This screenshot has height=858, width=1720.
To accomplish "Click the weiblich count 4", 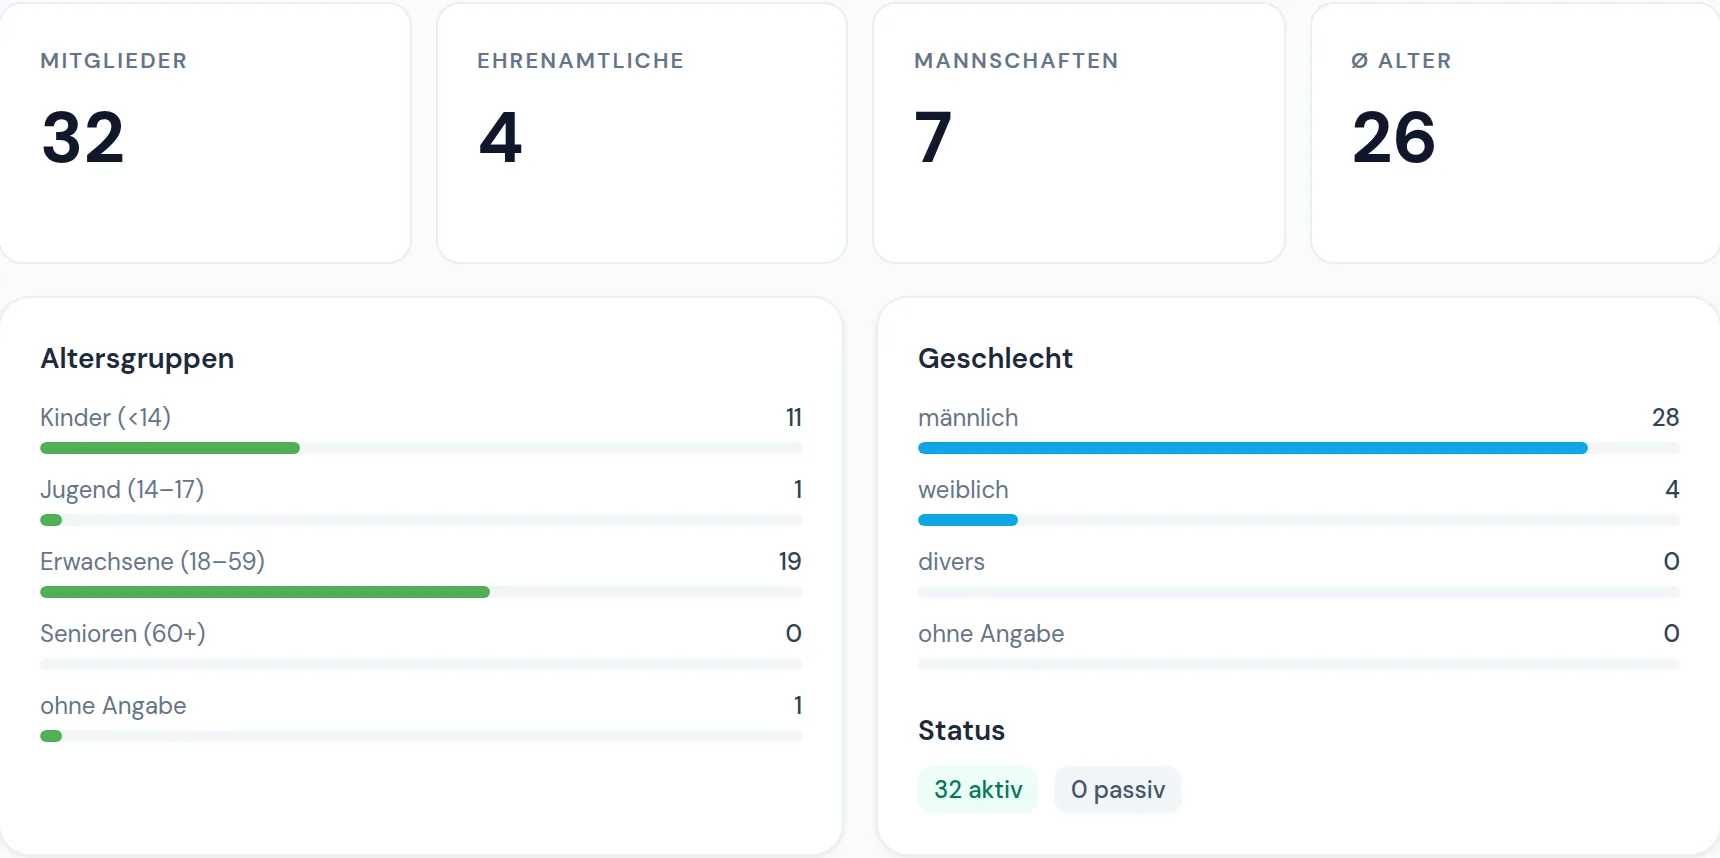I will (1672, 489).
